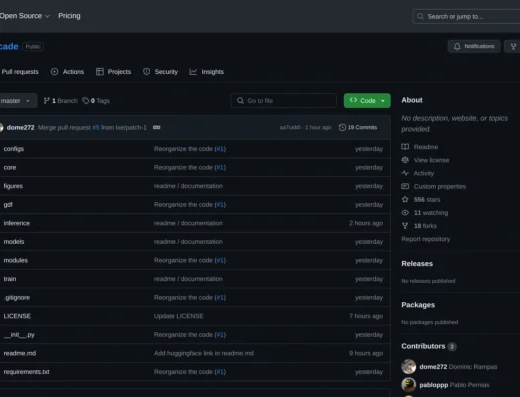Open the figures folder

13,186
